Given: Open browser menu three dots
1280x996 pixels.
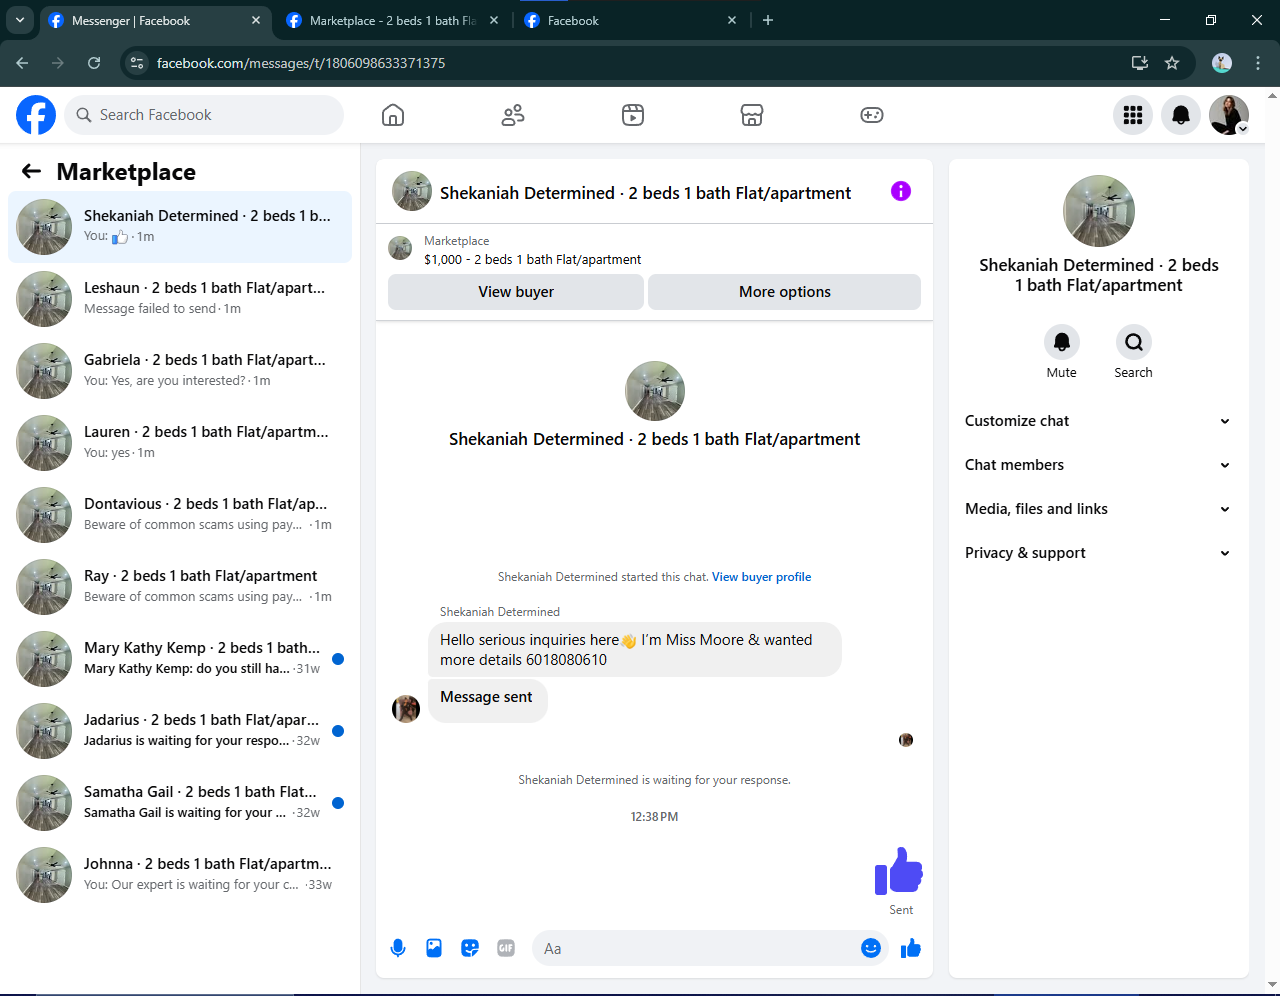Looking at the screenshot, I should tap(1258, 63).
